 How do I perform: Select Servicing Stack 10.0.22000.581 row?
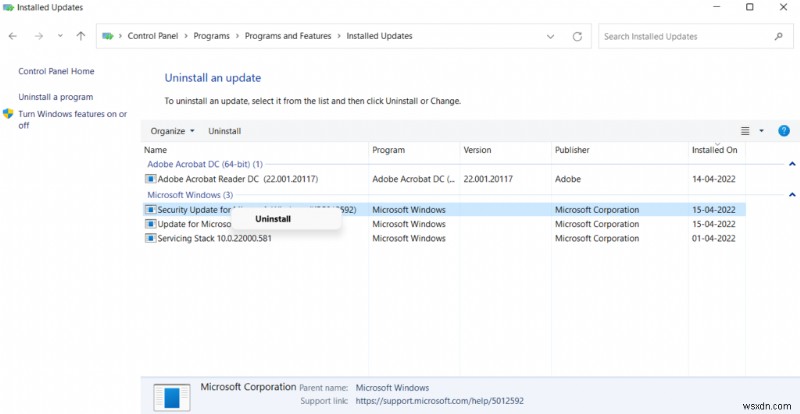point(443,238)
